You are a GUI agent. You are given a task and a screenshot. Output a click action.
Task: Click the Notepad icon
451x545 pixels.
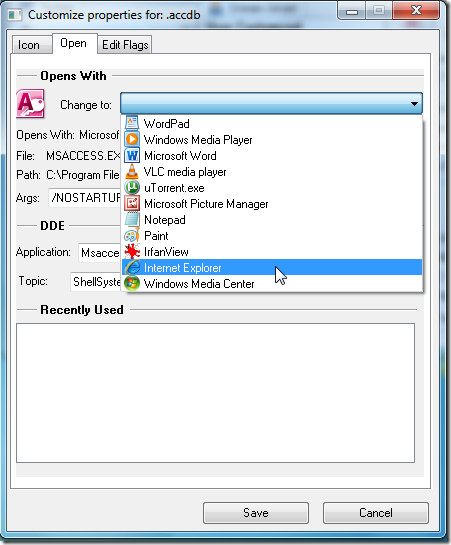click(x=132, y=219)
